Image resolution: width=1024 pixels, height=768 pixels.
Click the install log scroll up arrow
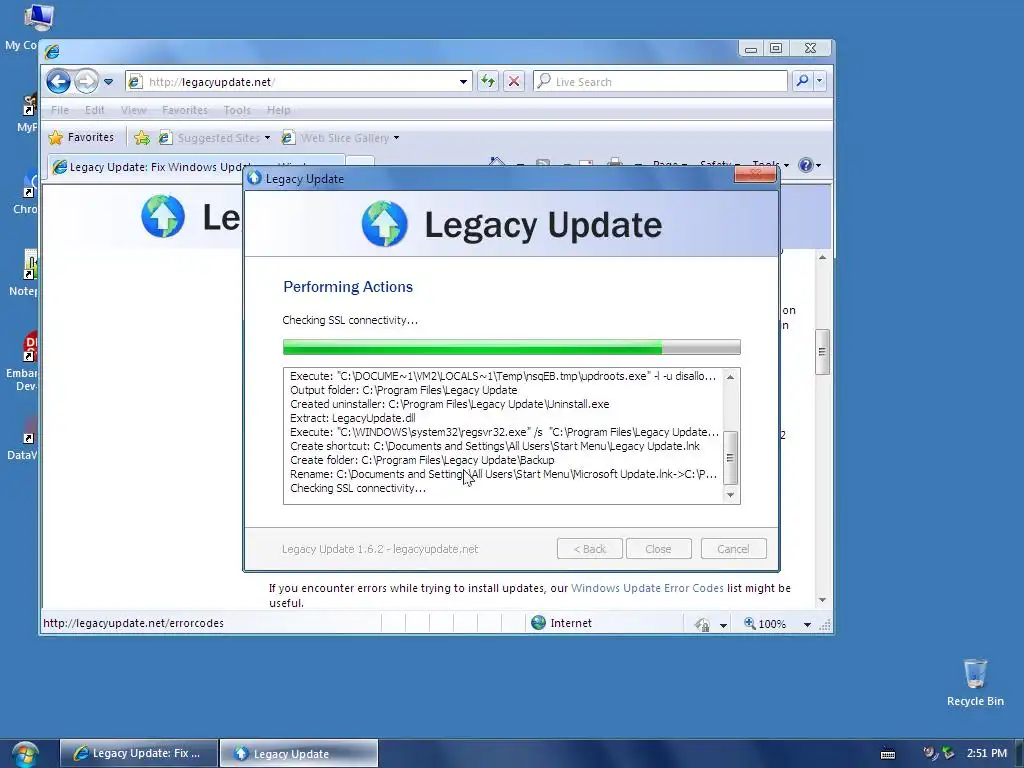pyautogui.click(x=730, y=377)
